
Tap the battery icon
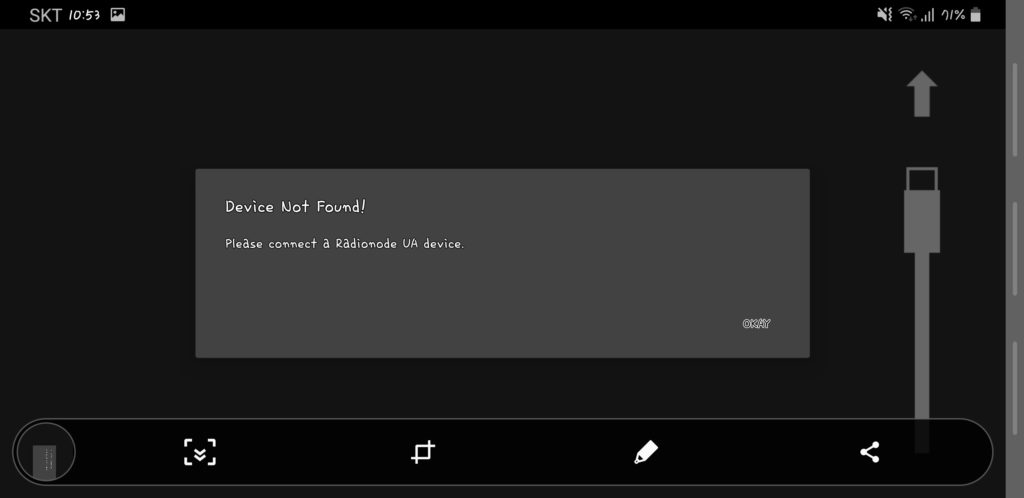coord(976,14)
